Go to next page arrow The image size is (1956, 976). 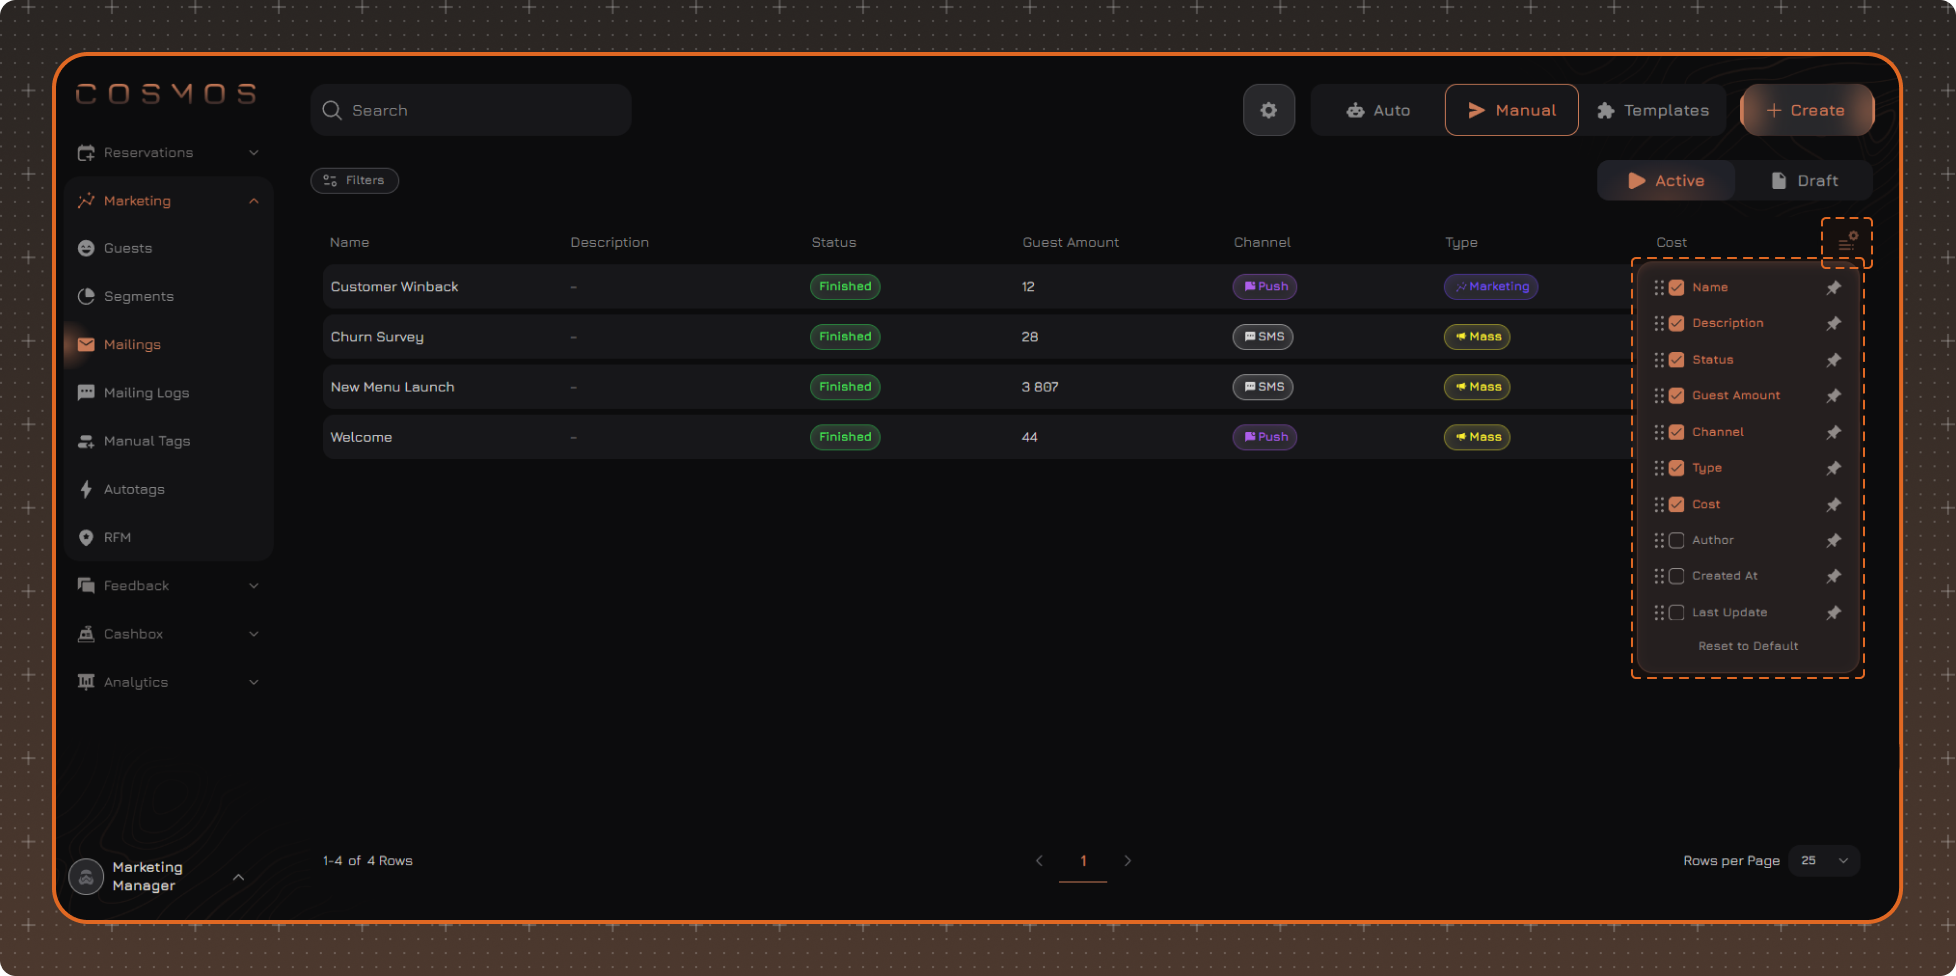[1127, 861]
